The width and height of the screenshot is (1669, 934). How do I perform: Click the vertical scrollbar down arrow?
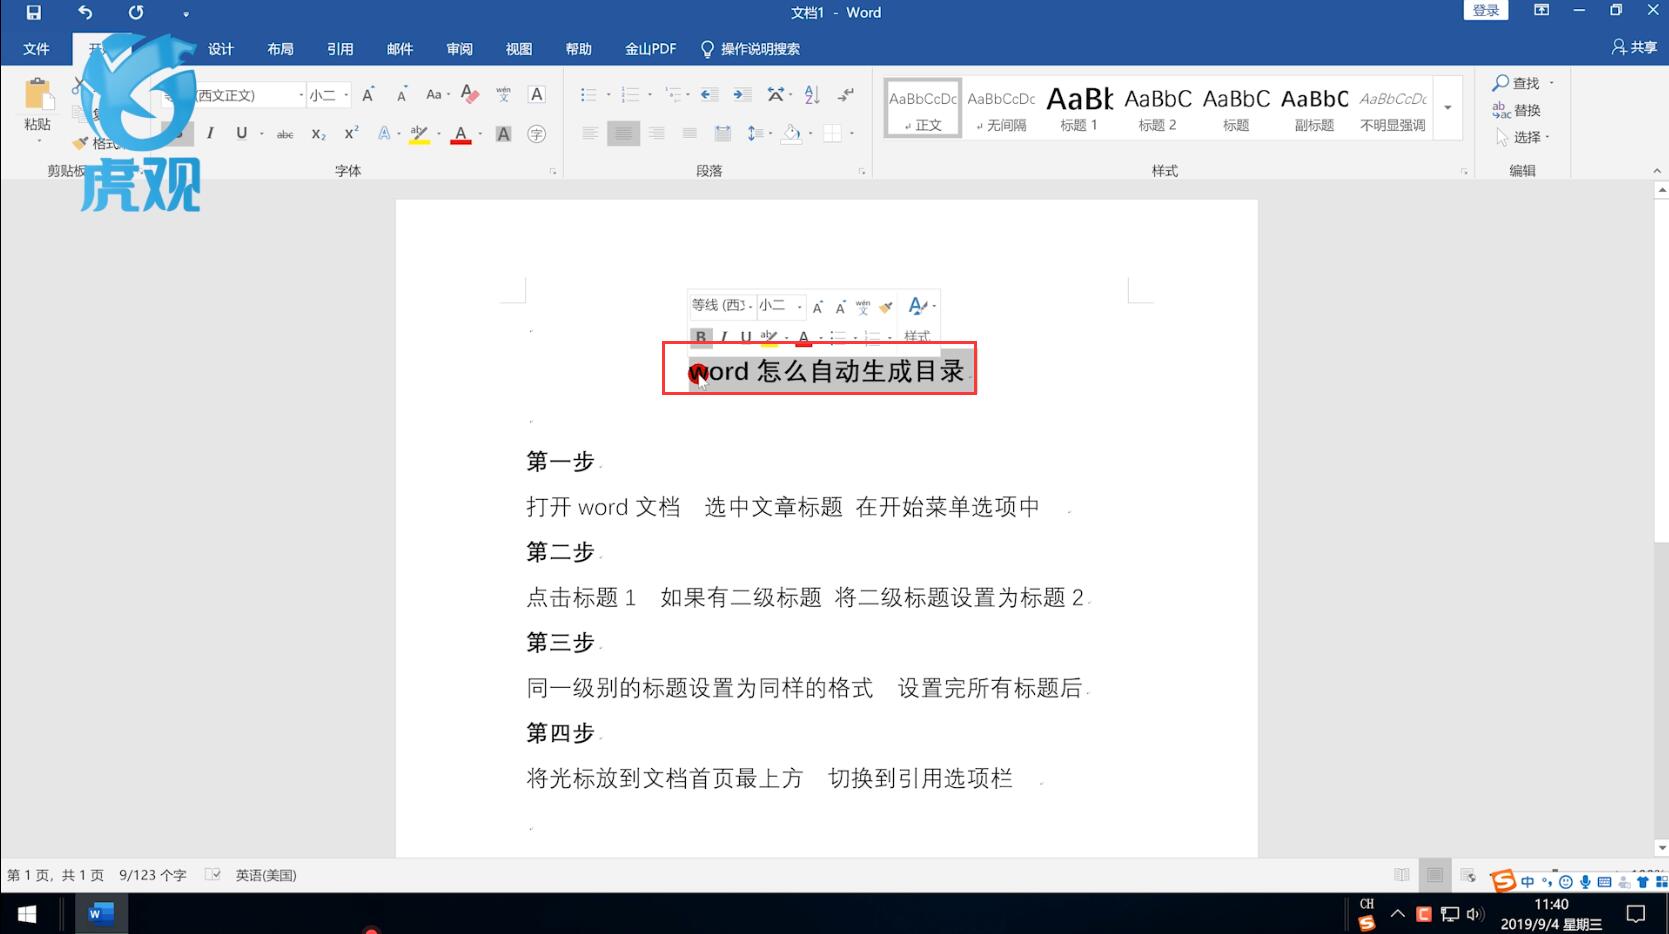(x=1661, y=848)
